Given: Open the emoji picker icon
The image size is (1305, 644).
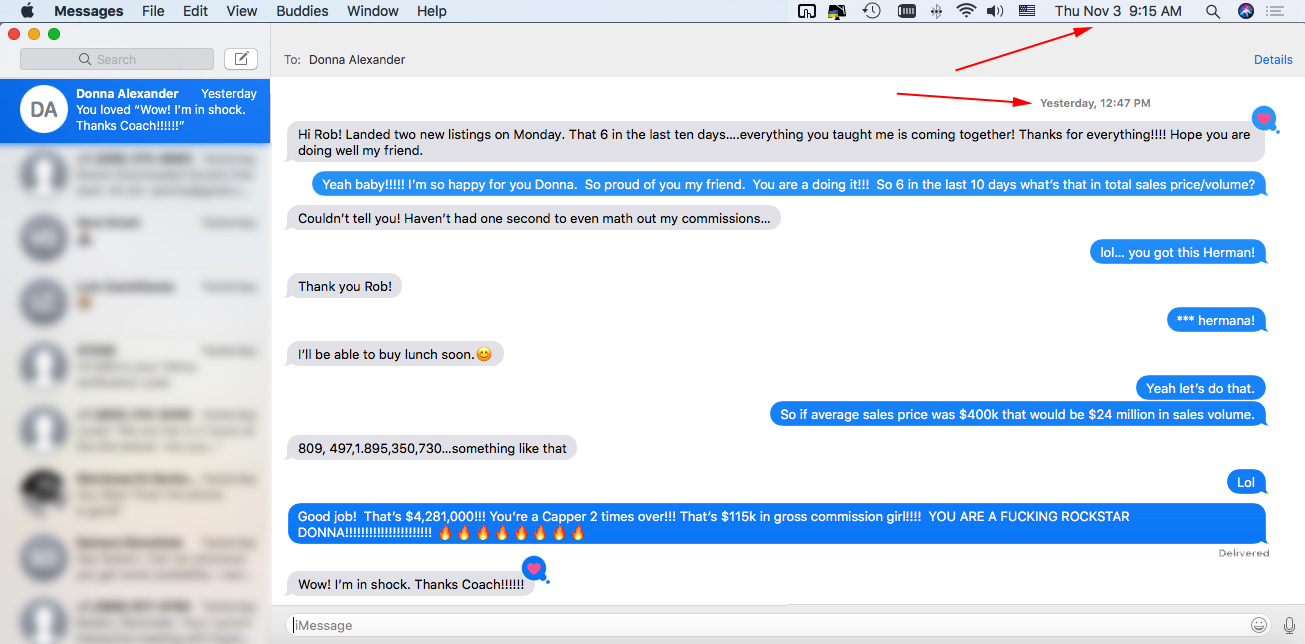Looking at the screenshot, I should 1259,625.
